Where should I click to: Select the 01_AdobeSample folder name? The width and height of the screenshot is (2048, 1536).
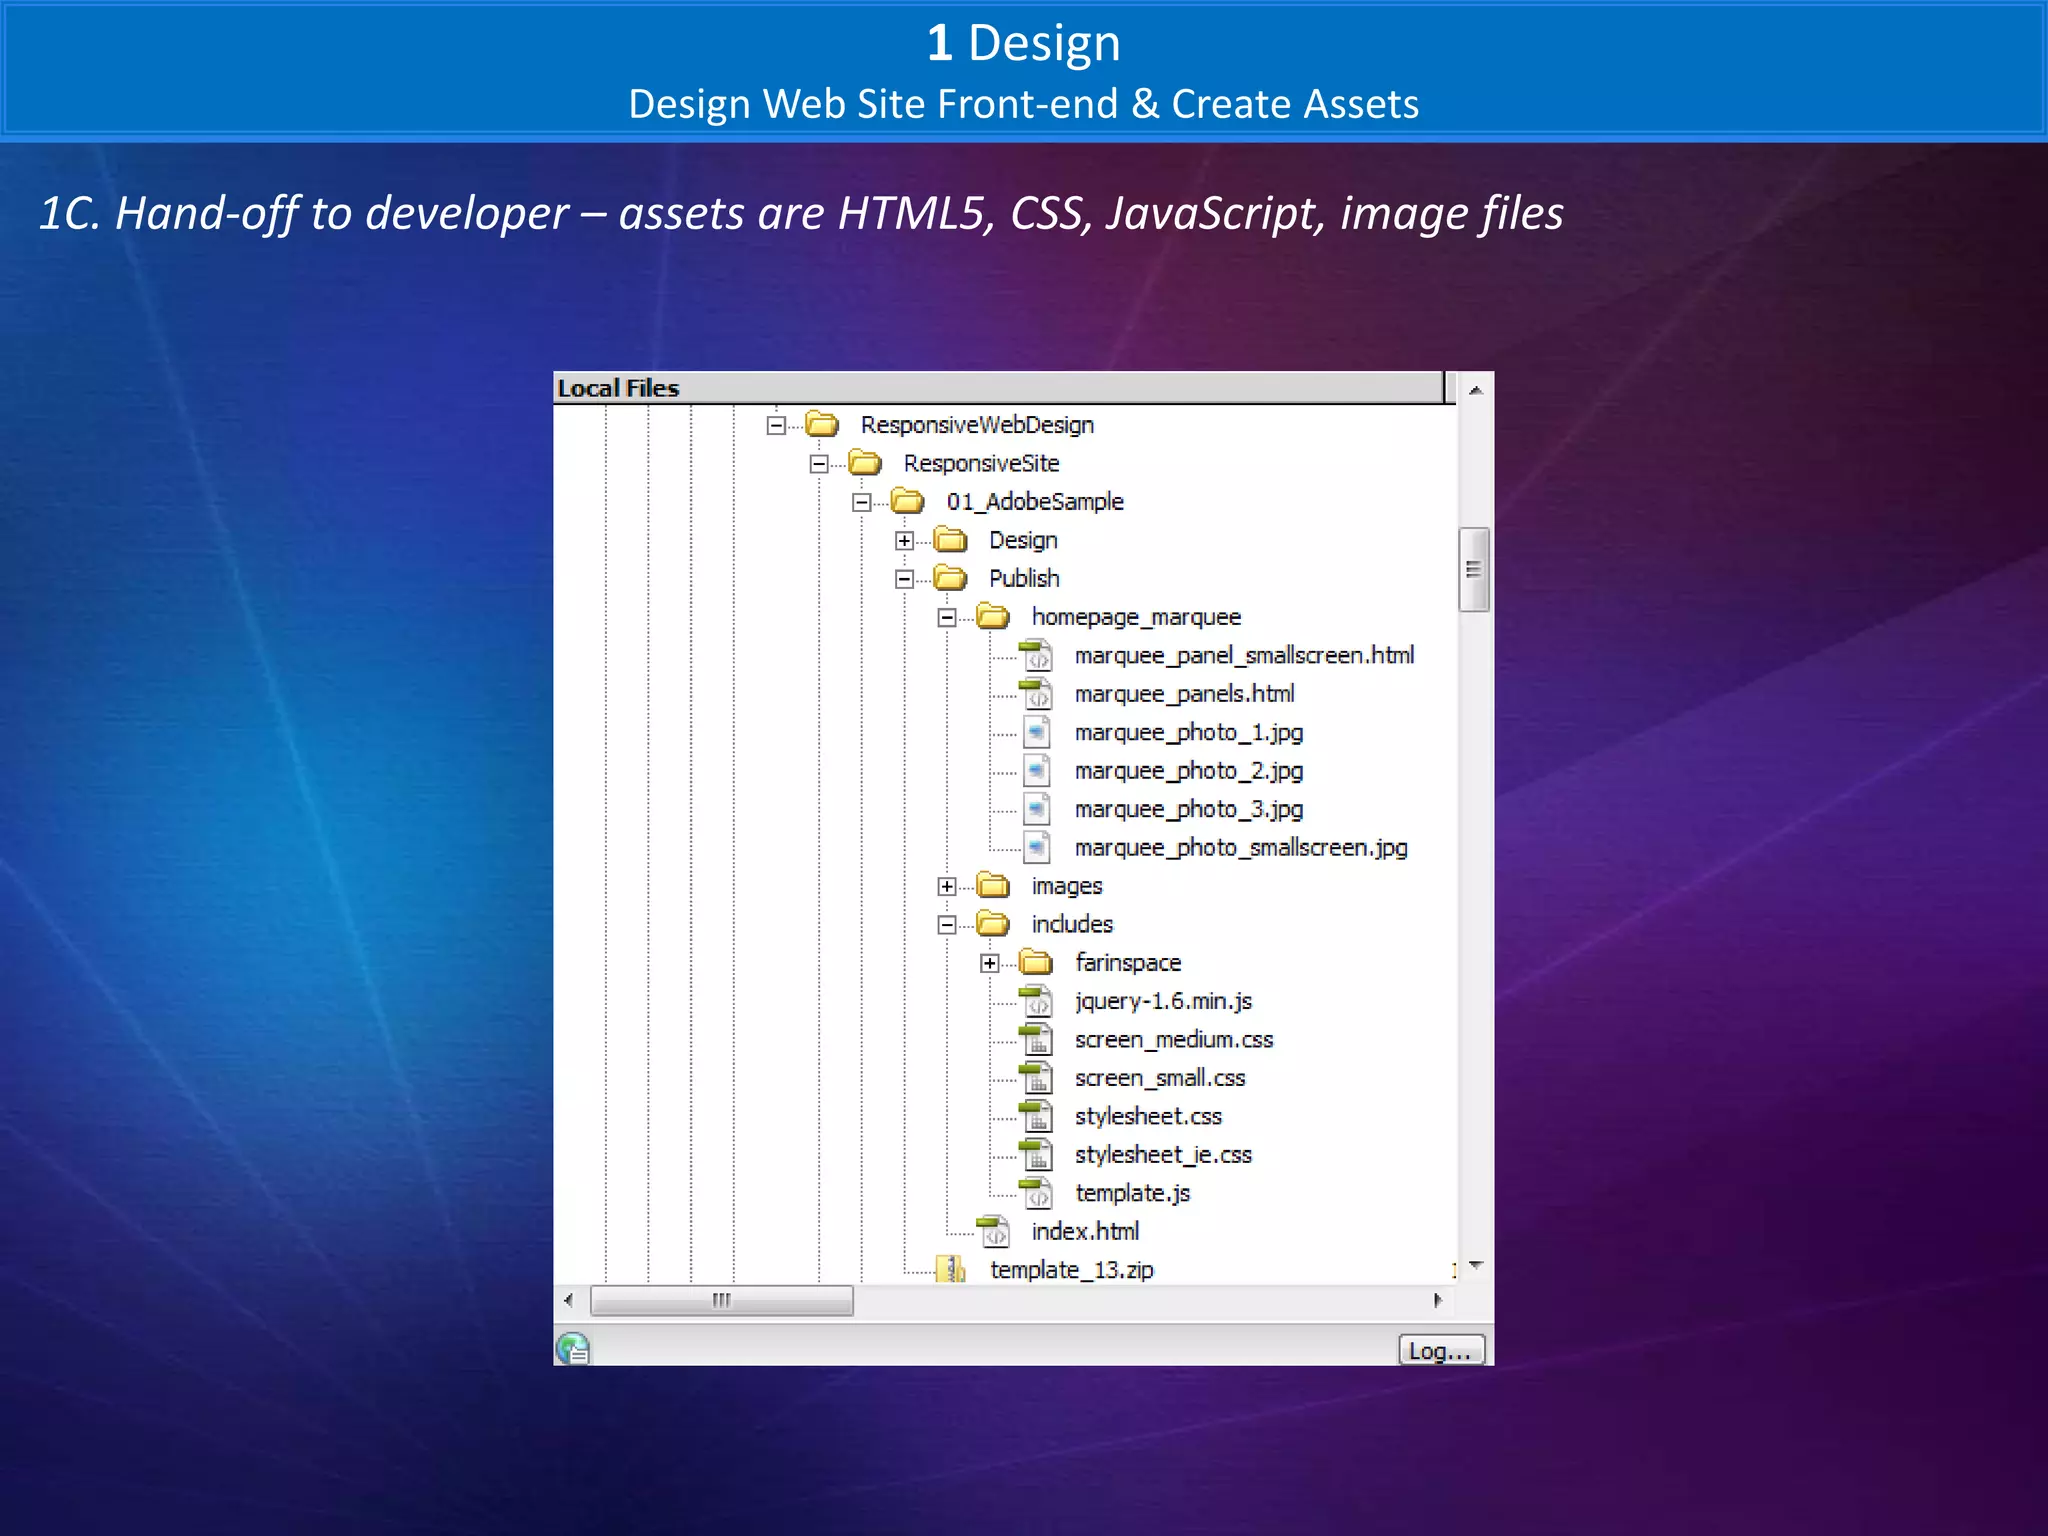[1035, 501]
